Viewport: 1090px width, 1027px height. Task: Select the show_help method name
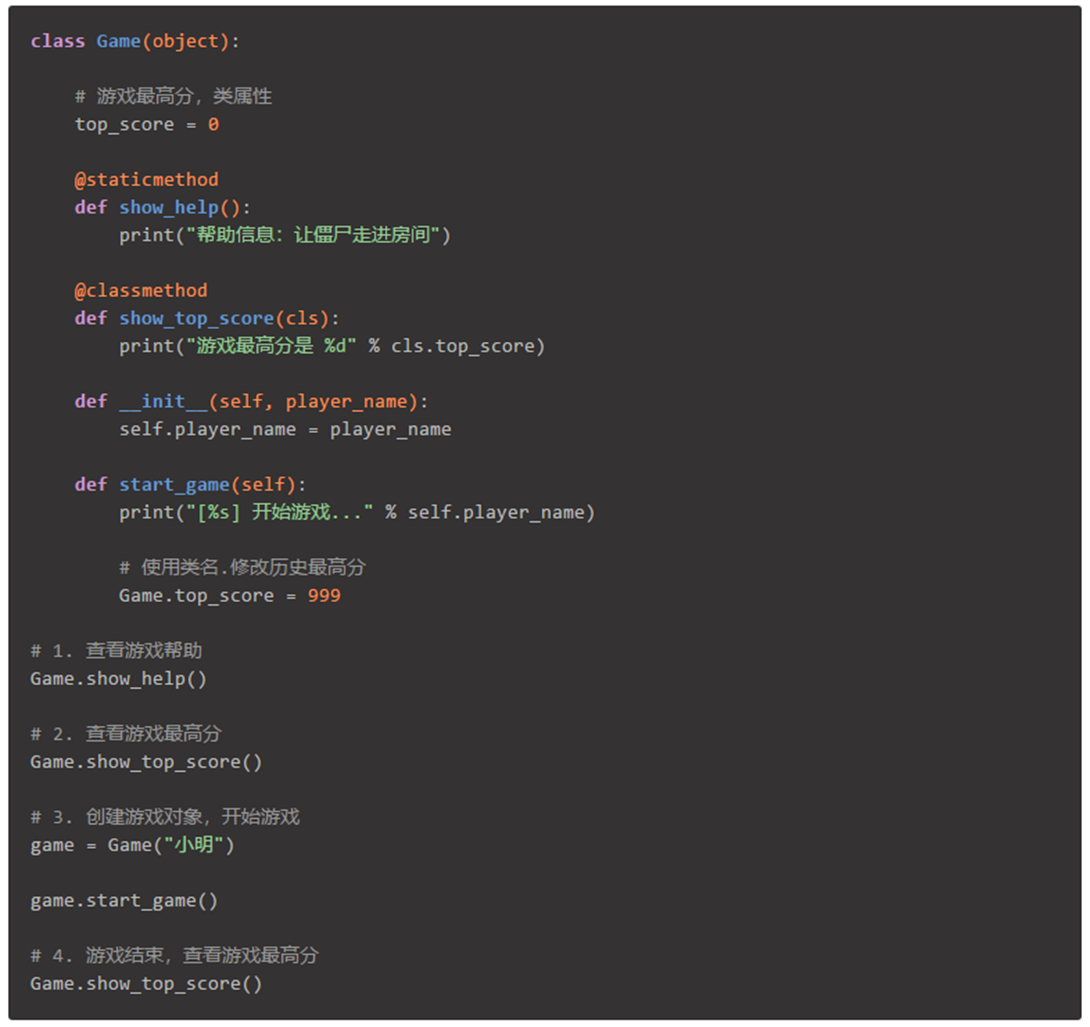tap(158, 207)
